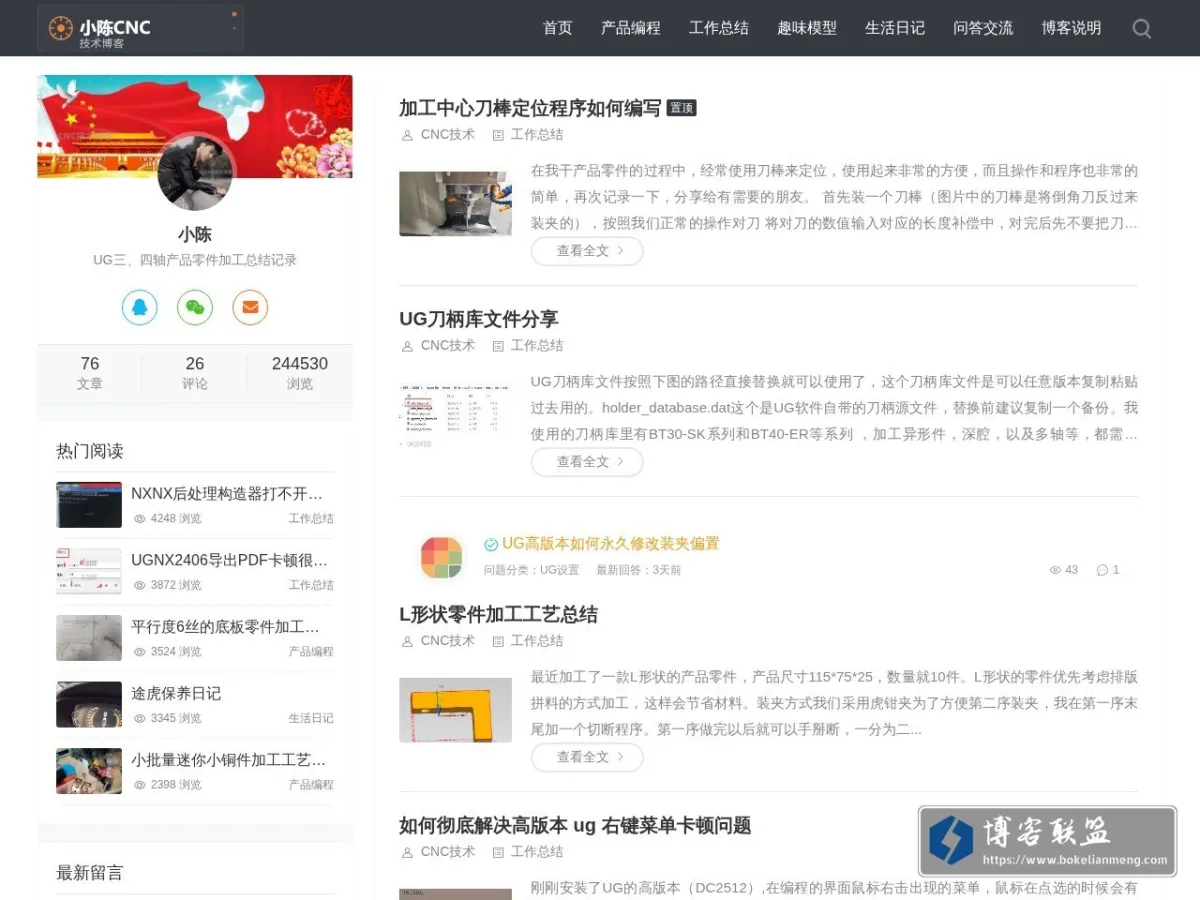Open the 博客说明 menu item

(1070, 28)
